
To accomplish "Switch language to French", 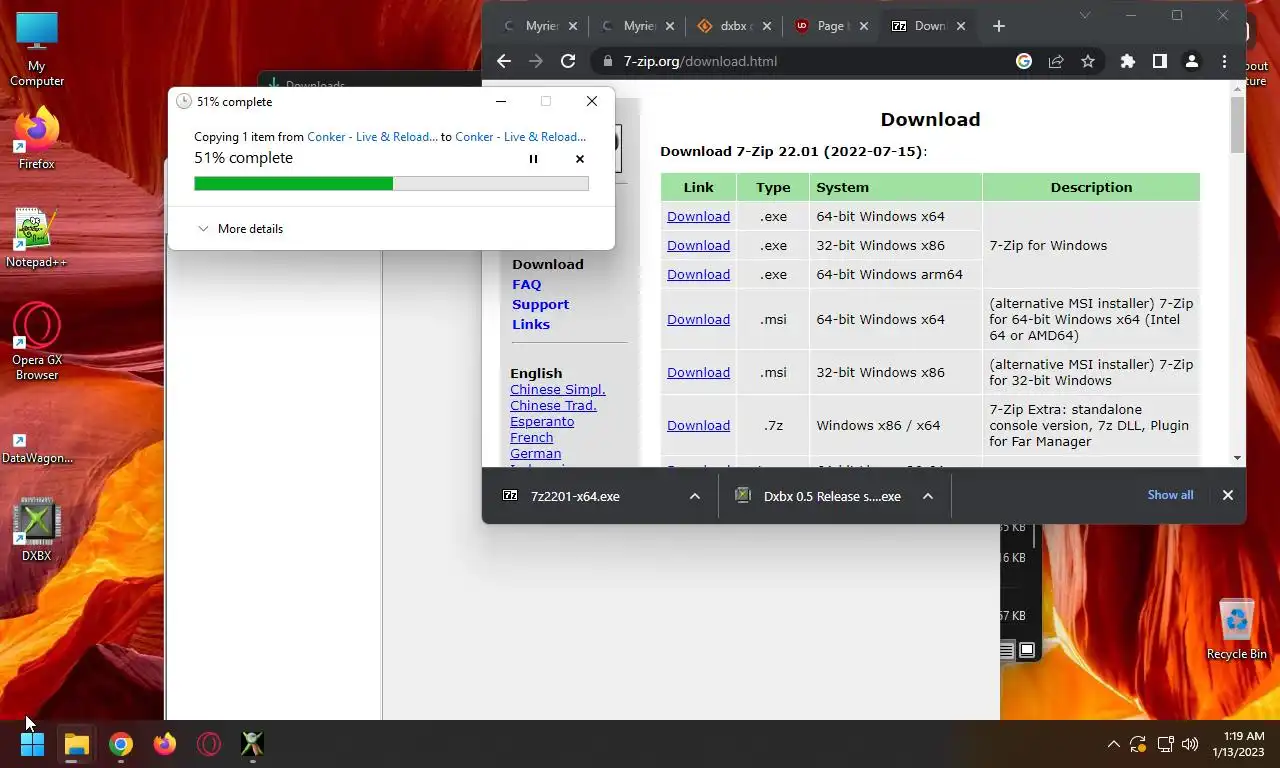I will 531,437.
